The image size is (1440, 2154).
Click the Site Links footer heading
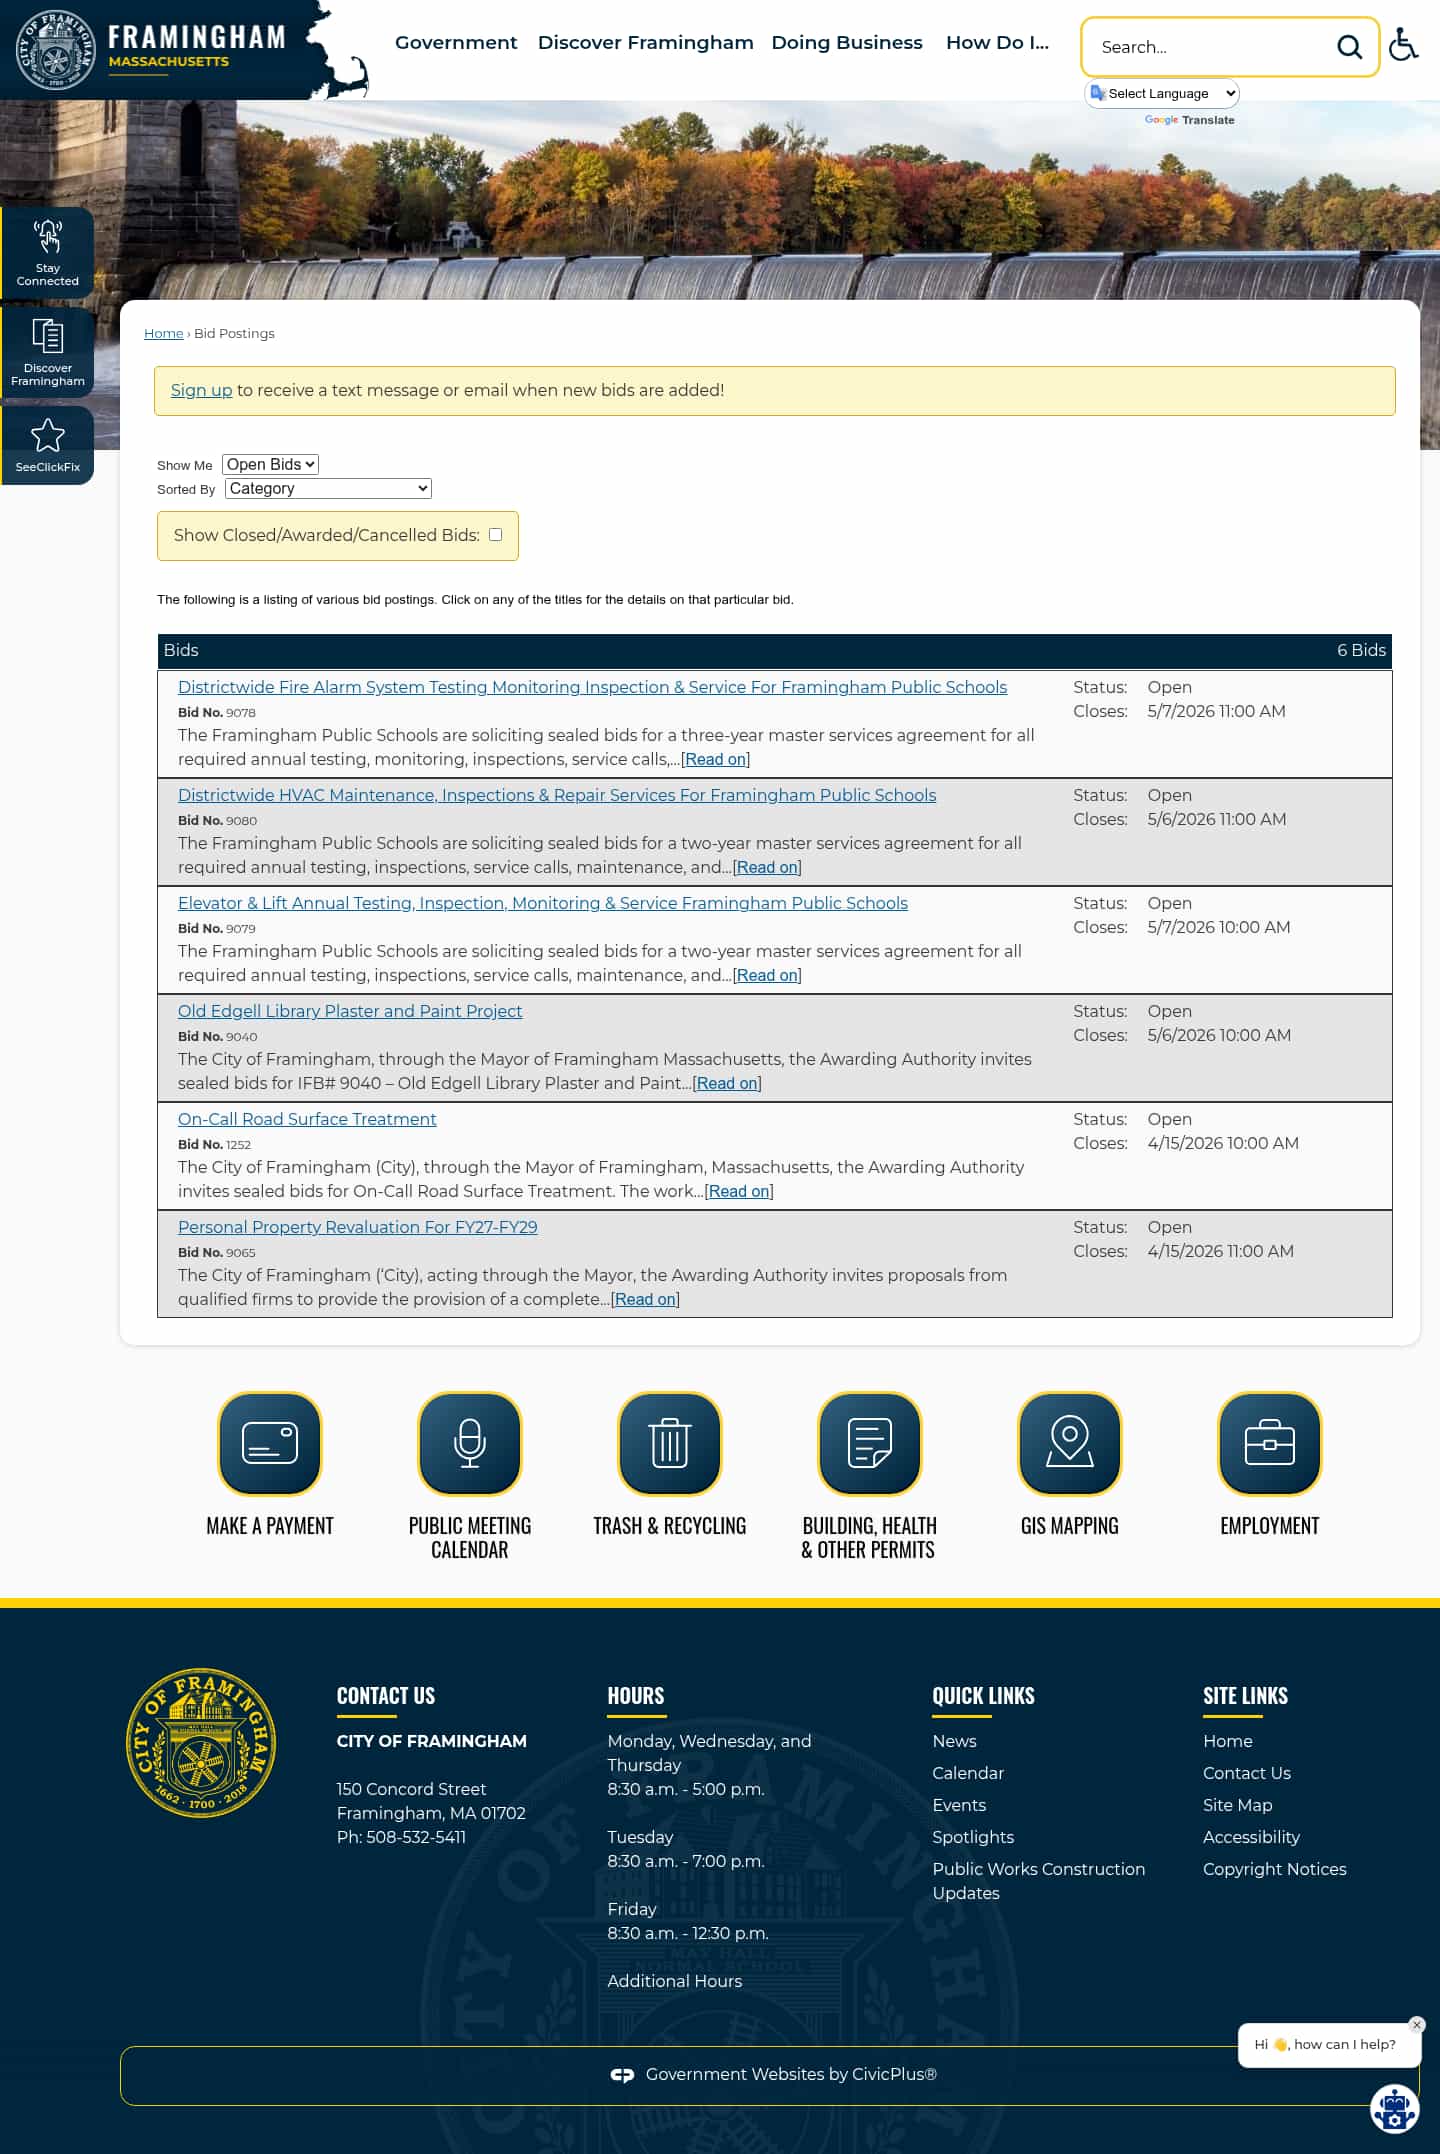1245,1696
